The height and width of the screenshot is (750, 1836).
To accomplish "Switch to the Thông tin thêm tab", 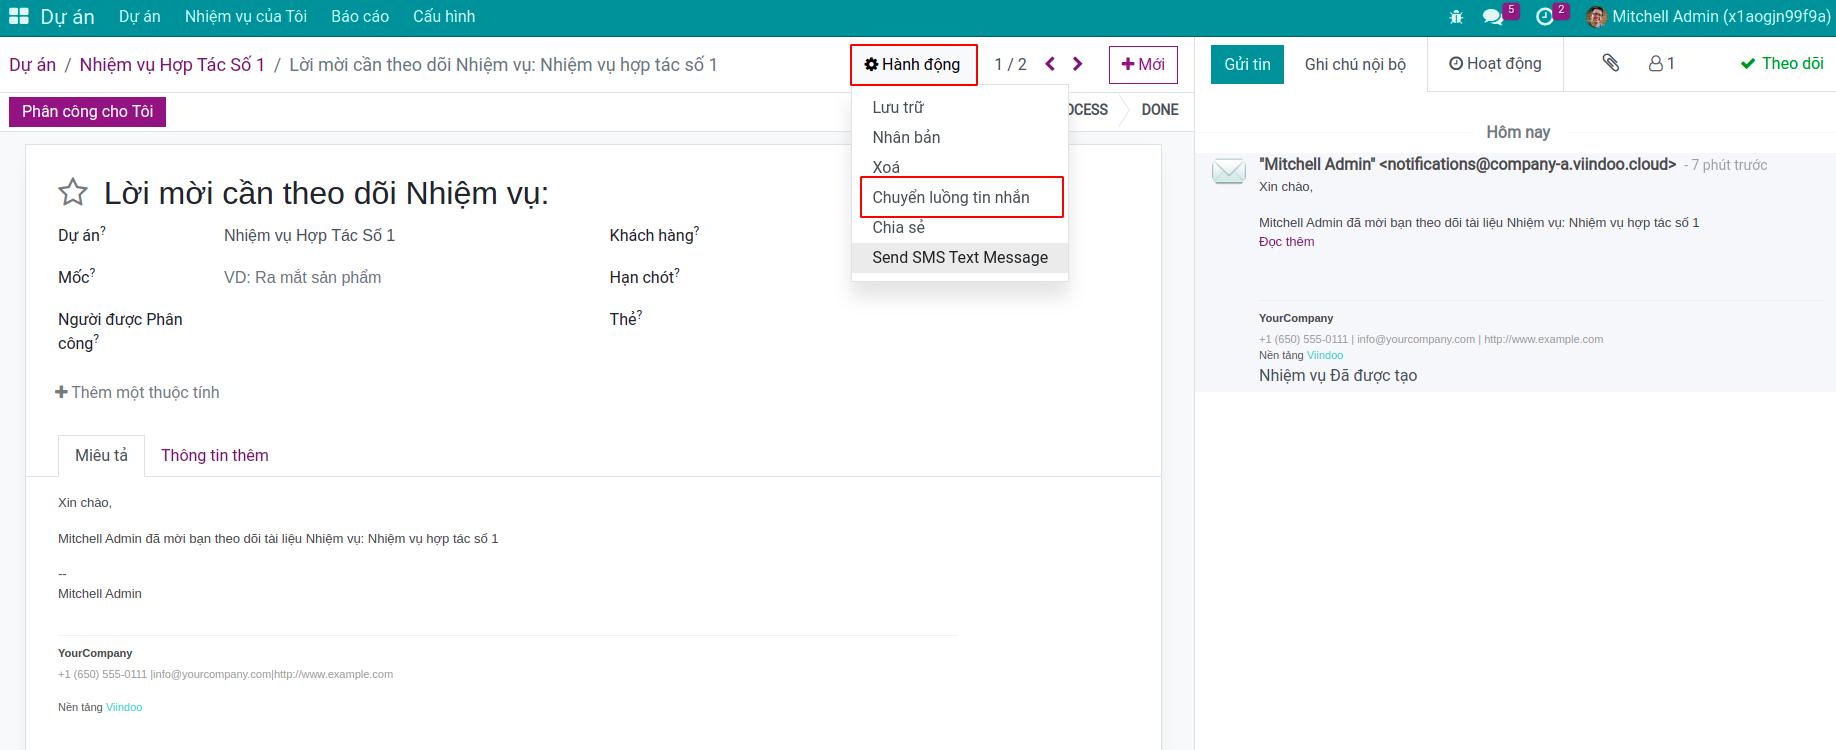I will pos(215,455).
